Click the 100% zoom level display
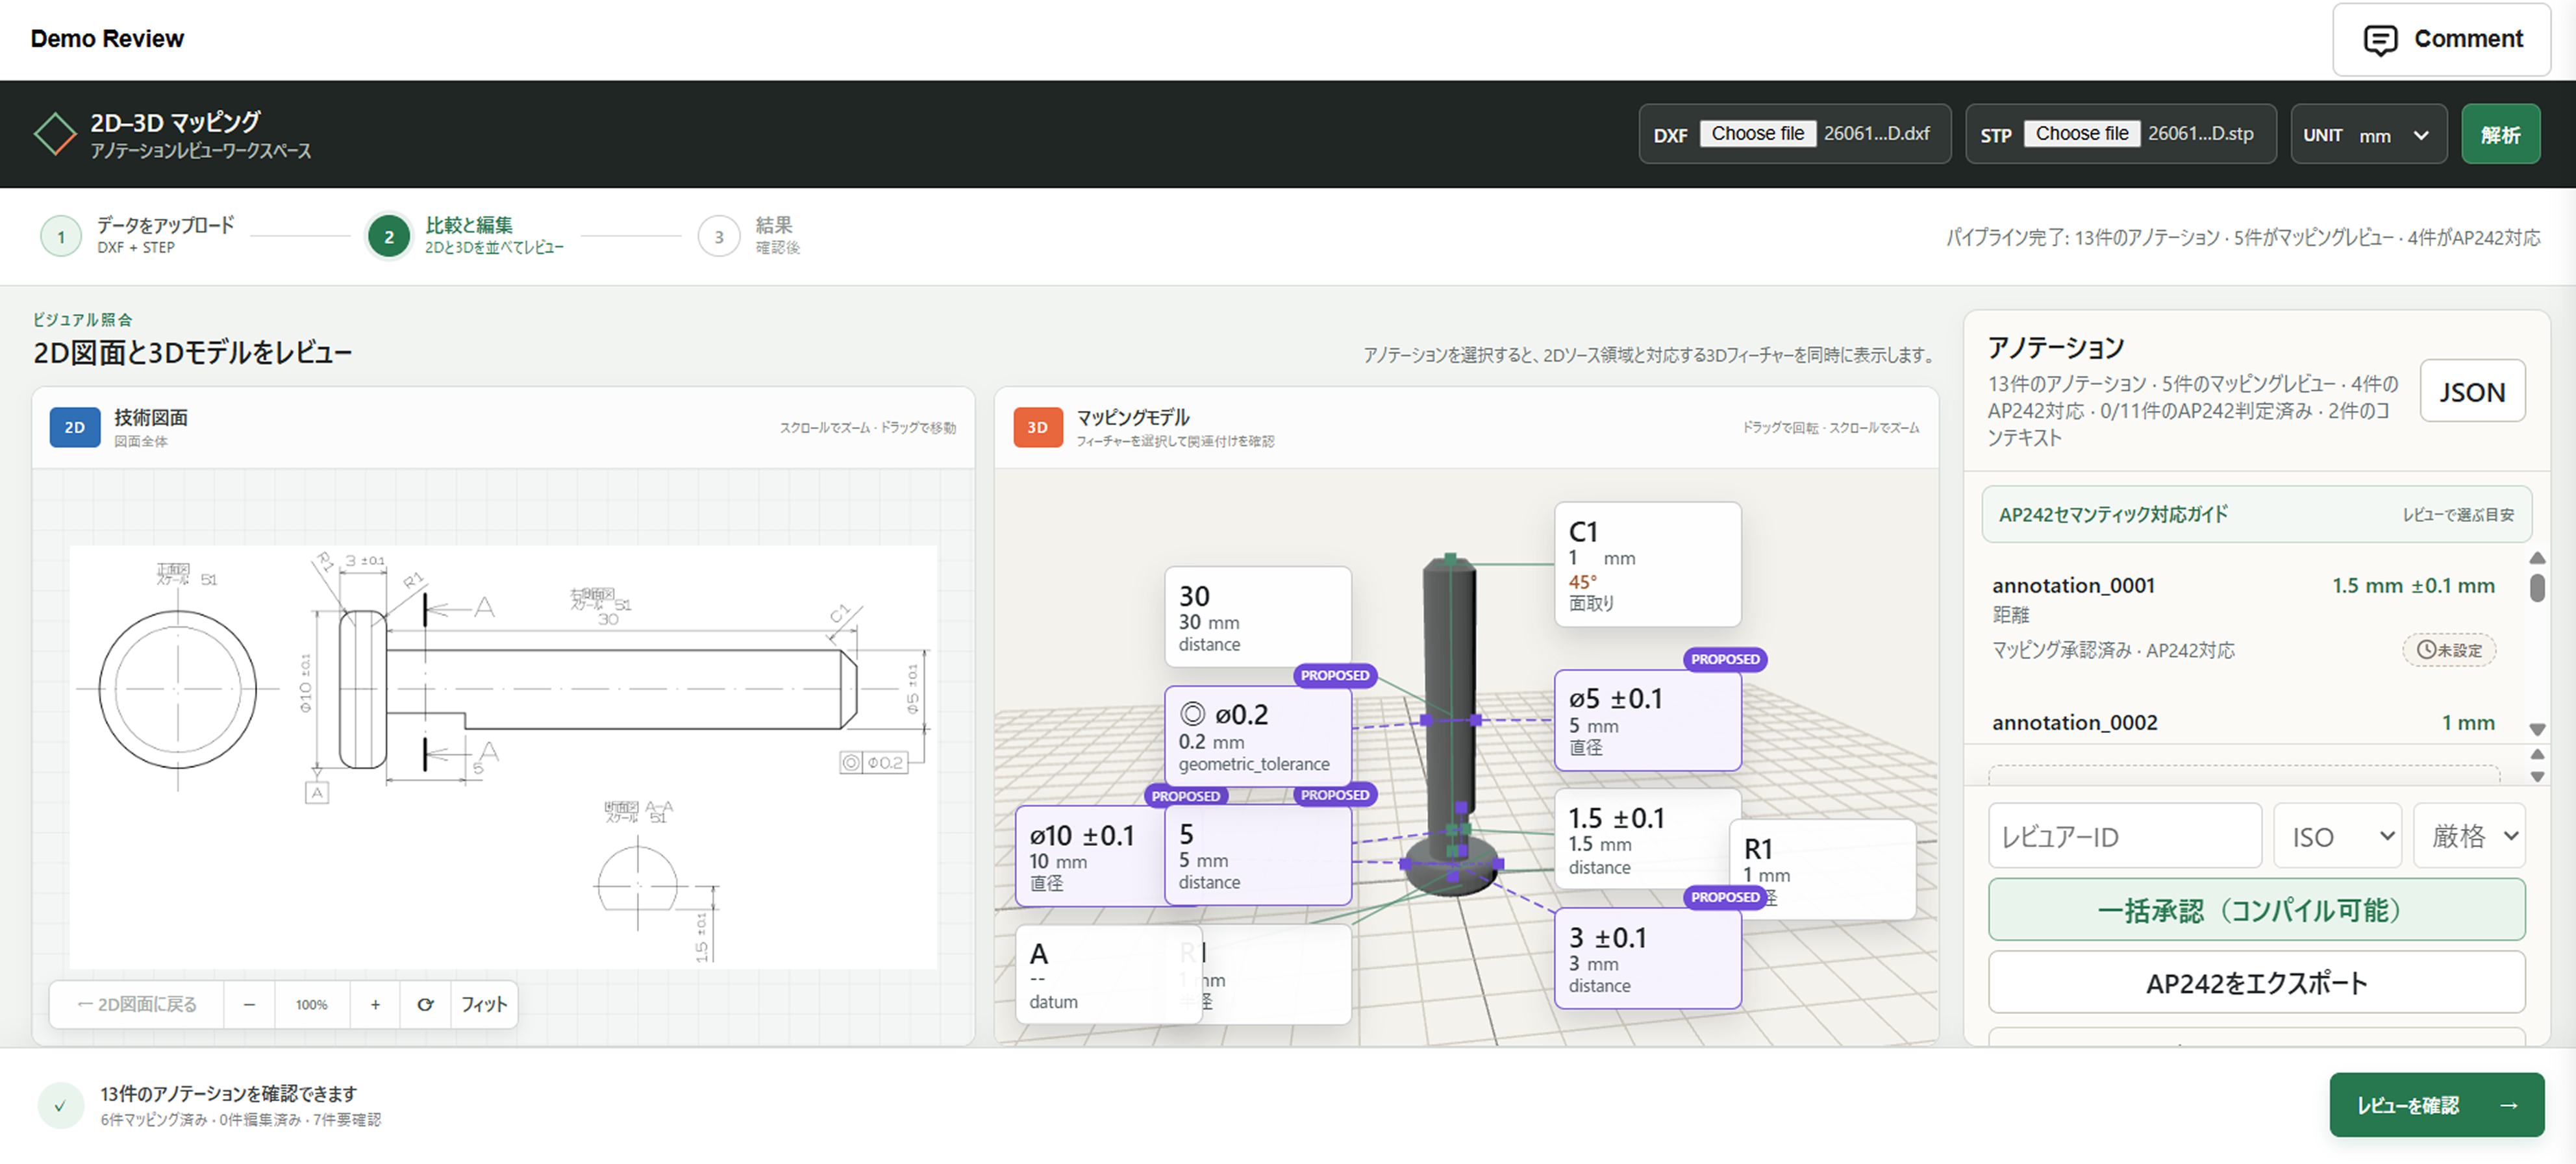 click(x=311, y=1004)
